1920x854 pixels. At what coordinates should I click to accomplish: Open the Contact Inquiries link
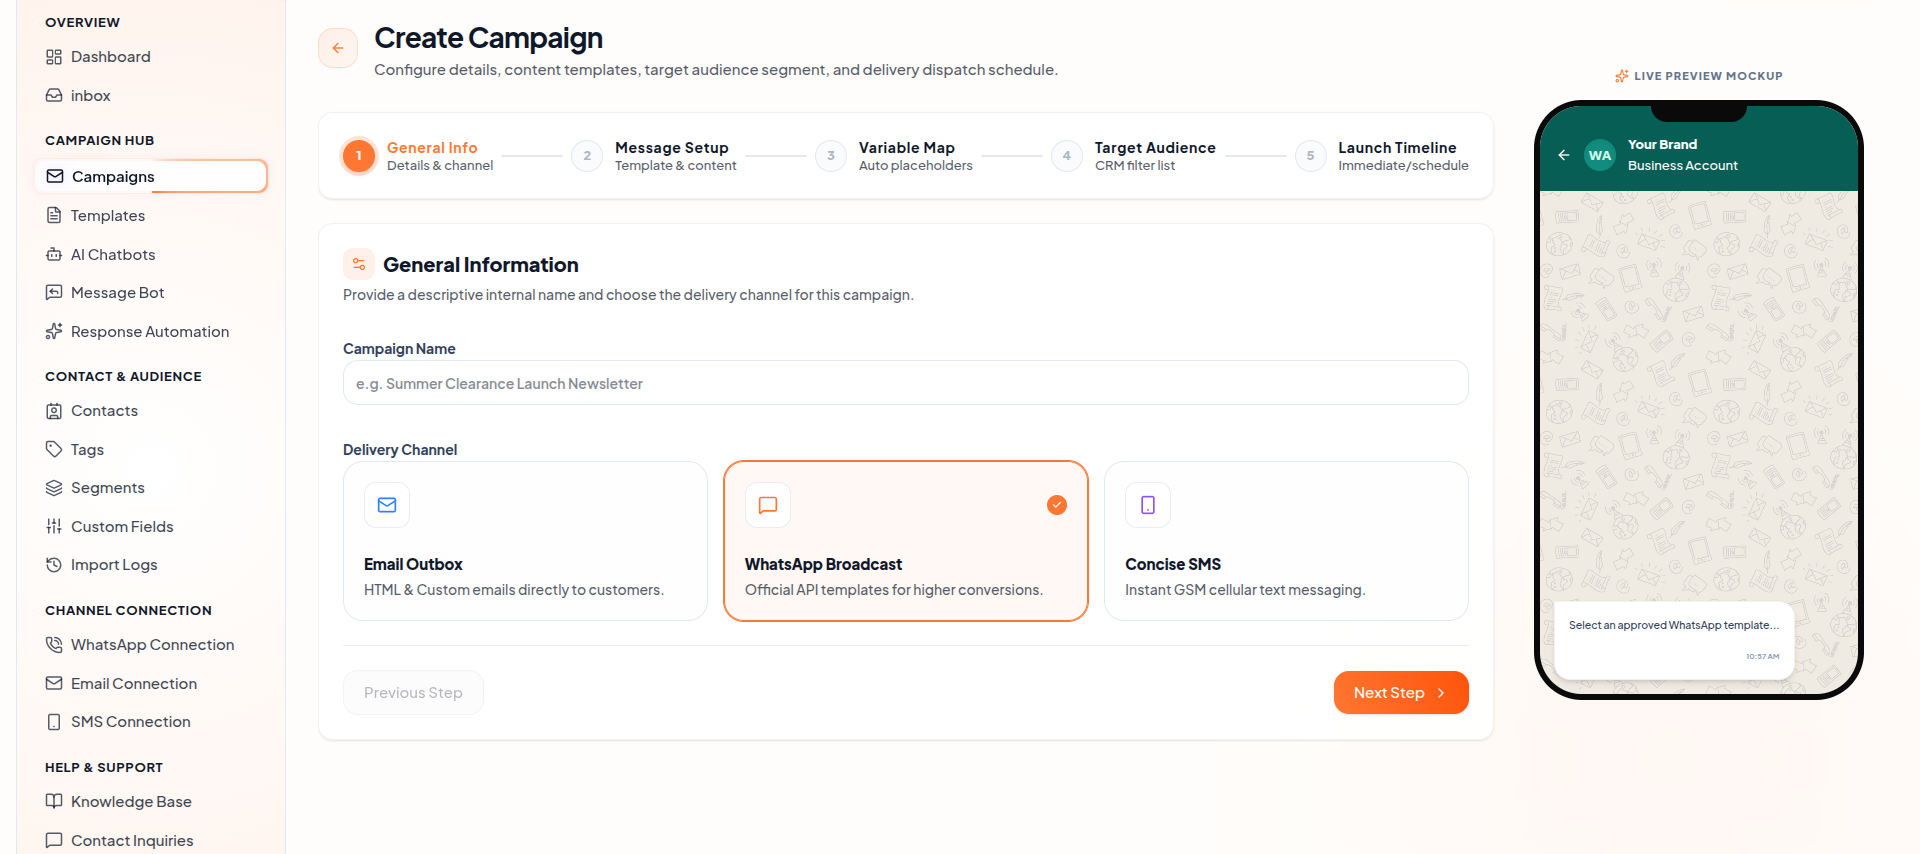coord(151,840)
